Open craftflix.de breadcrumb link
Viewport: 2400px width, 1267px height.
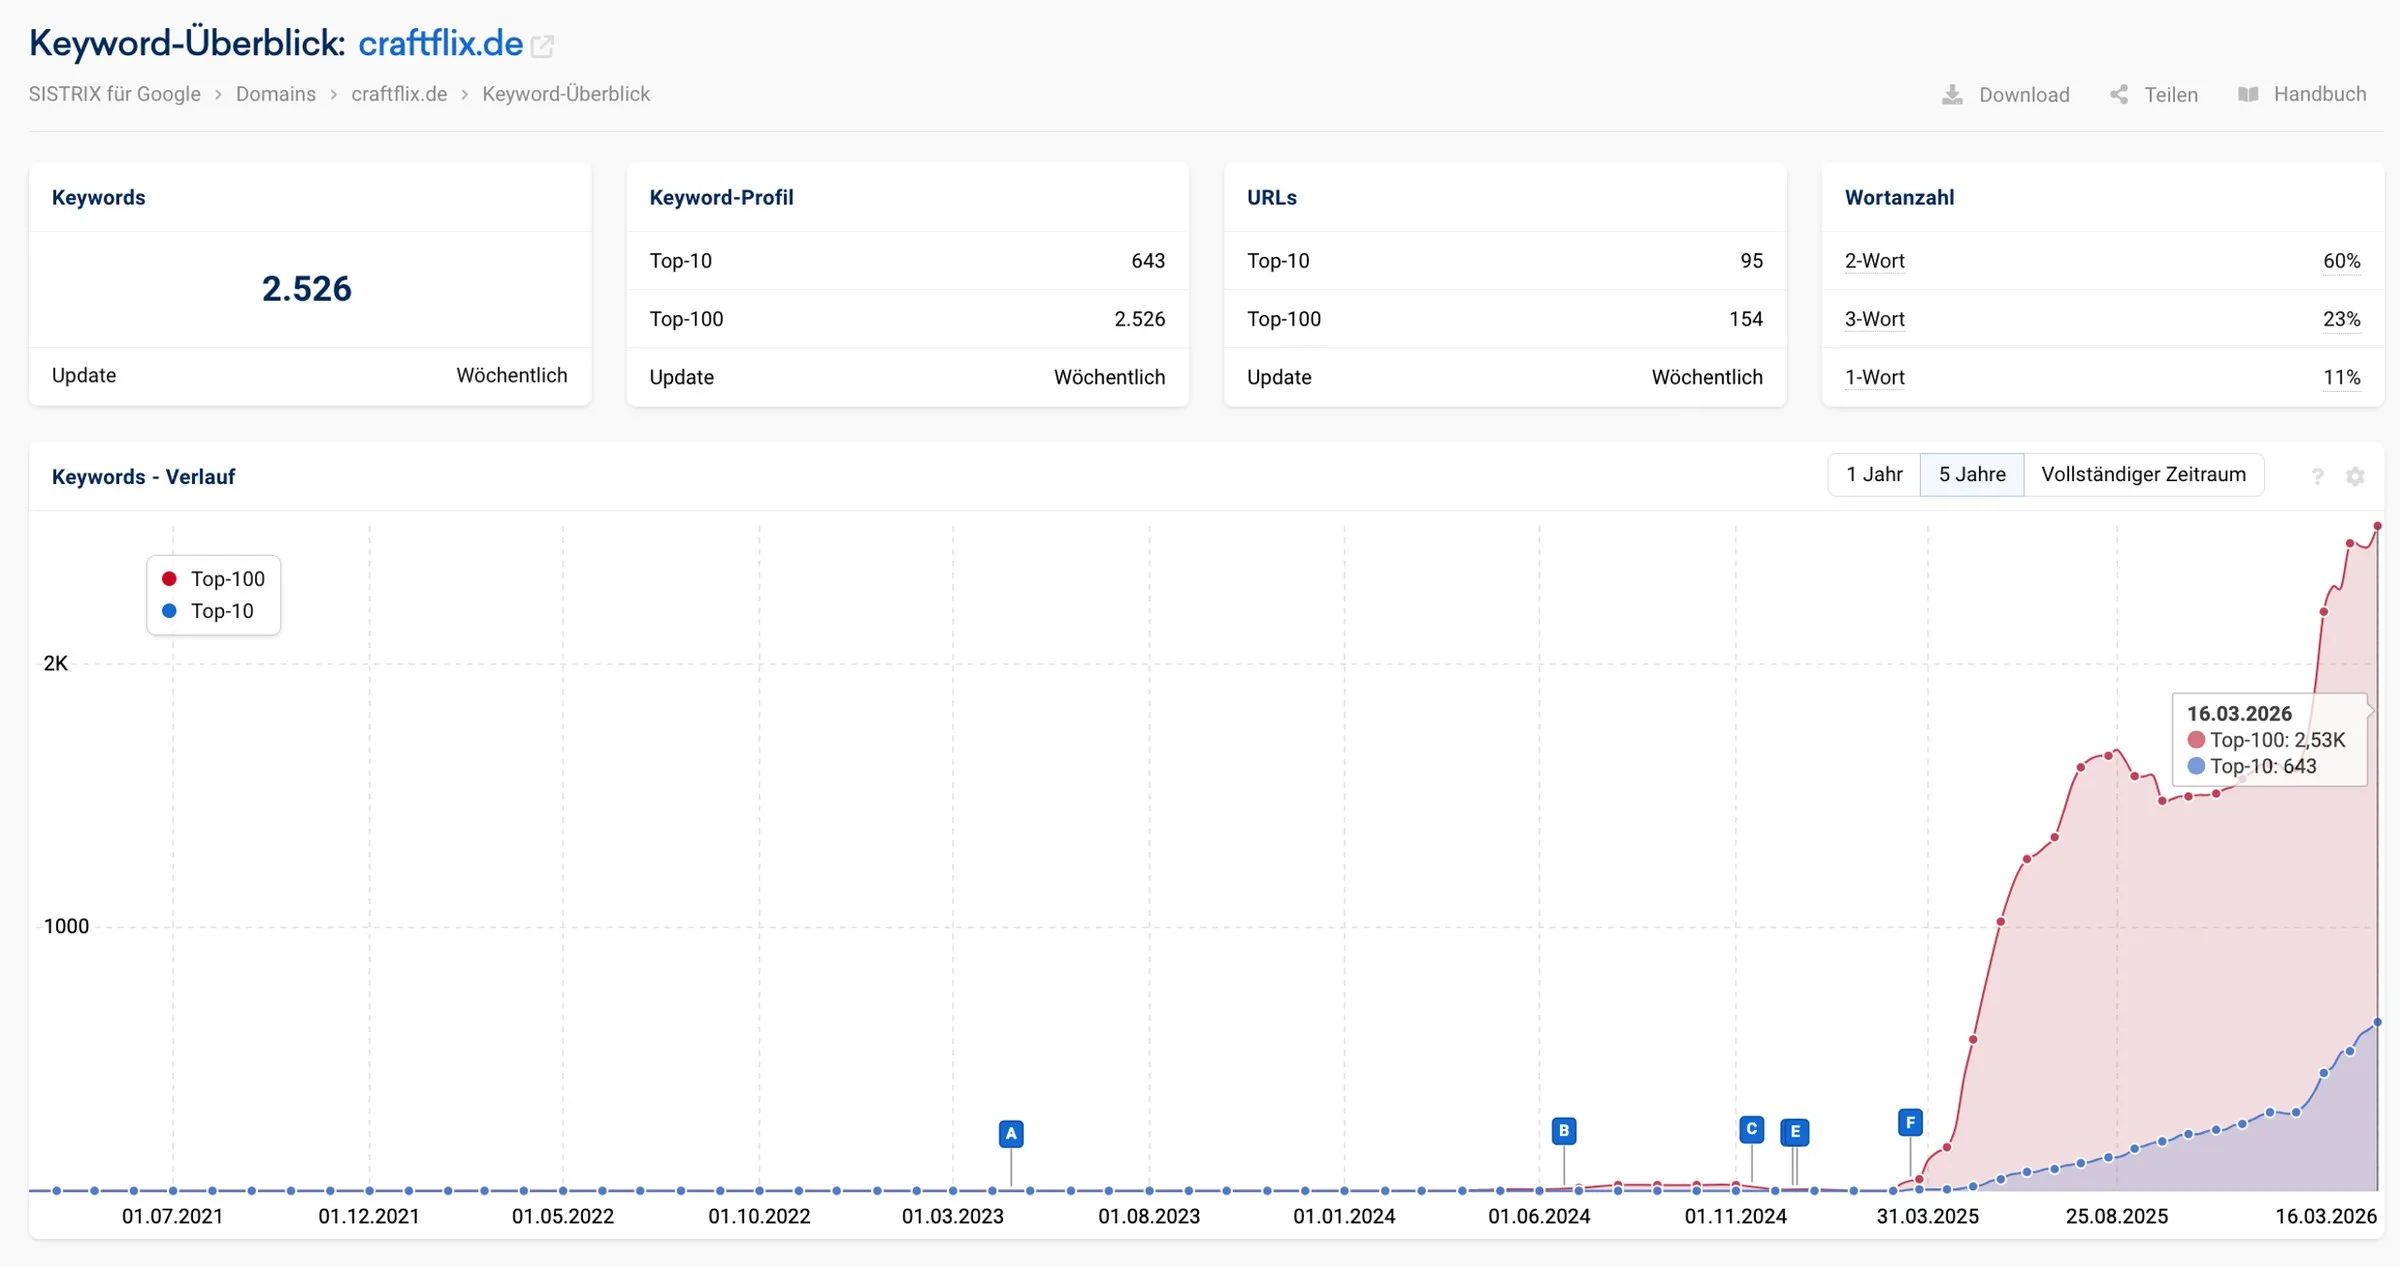point(399,94)
